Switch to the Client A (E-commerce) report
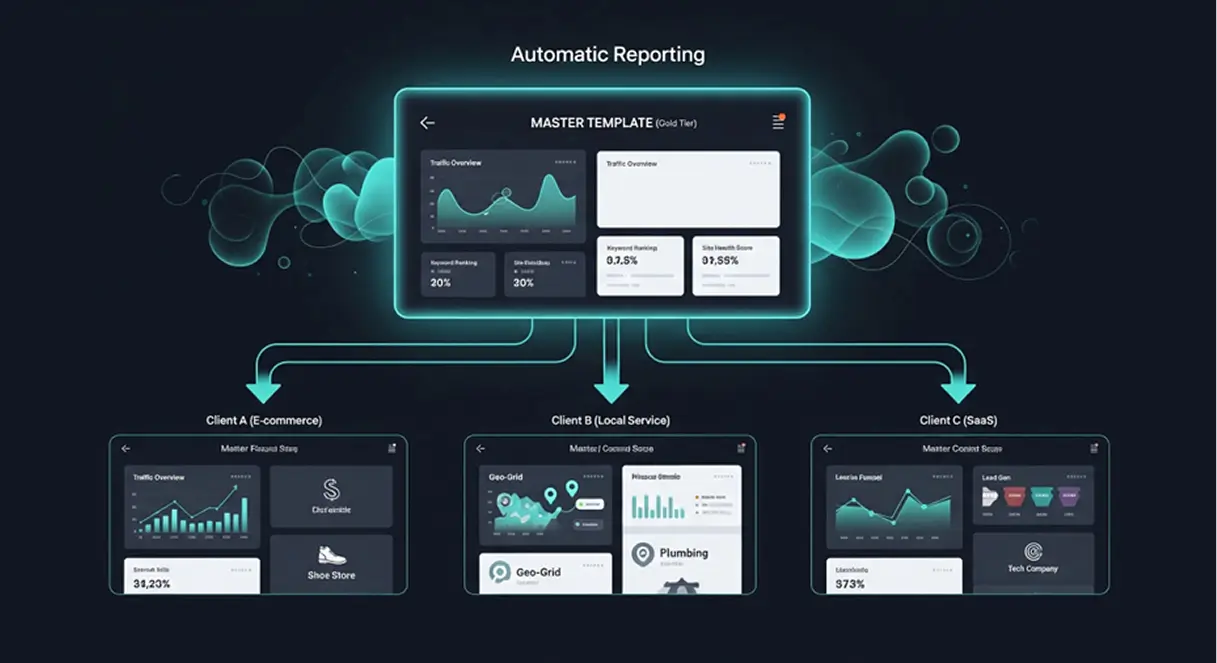Image resolution: width=1217 pixels, height=663 pixels. 262,420
